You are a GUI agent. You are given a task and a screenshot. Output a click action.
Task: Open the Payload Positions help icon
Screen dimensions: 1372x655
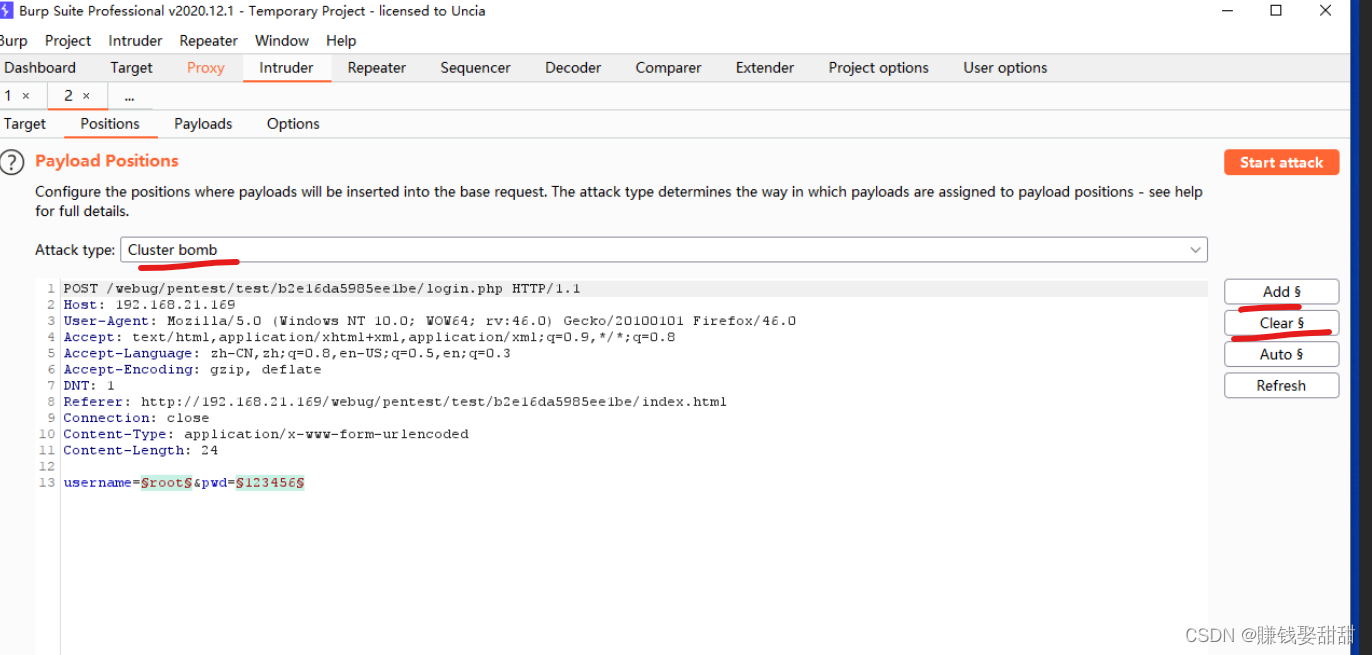coord(11,162)
